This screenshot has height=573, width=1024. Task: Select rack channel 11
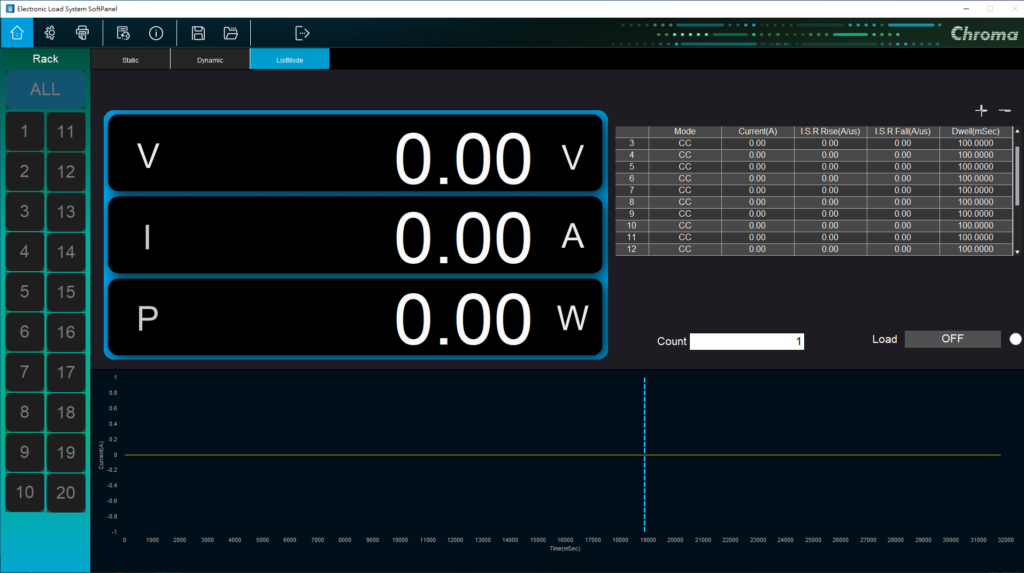(x=65, y=131)
